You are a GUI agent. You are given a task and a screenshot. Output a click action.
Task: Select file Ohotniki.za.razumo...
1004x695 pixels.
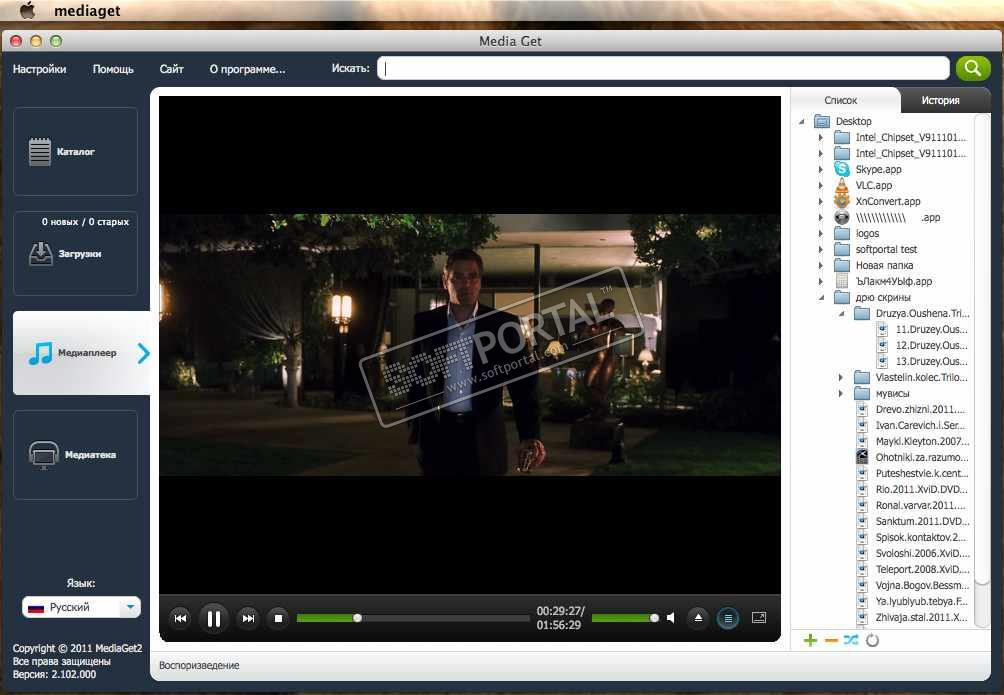[x=922, y=457]
